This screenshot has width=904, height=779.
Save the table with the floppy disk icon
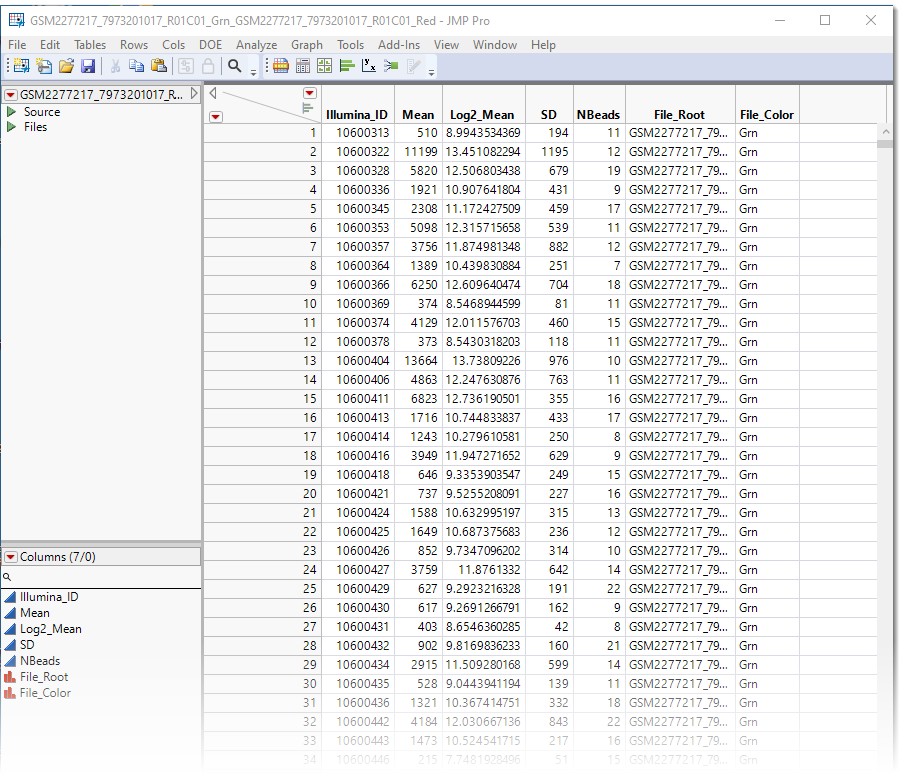tap(88, 66)
